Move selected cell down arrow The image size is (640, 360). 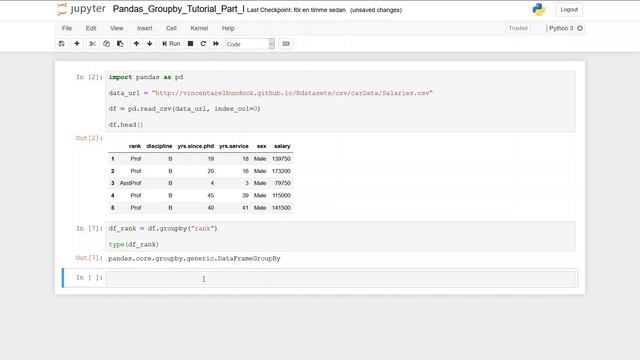pos(150,44)
